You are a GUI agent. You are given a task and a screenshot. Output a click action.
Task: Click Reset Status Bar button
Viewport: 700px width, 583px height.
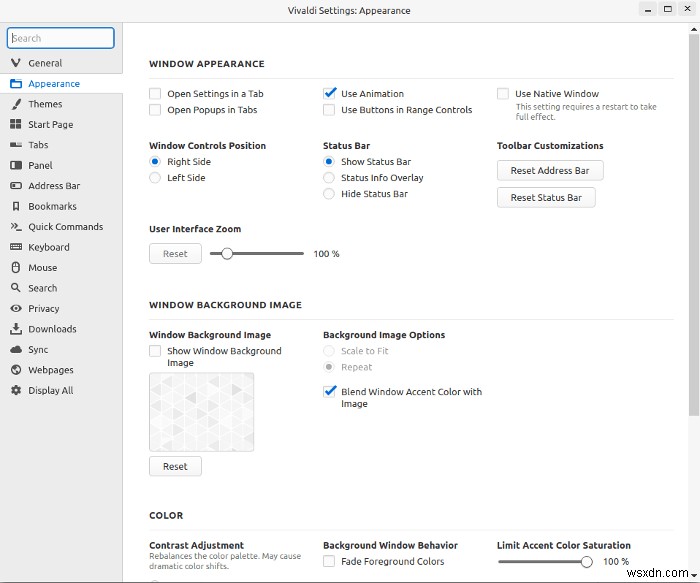[546, 197]
